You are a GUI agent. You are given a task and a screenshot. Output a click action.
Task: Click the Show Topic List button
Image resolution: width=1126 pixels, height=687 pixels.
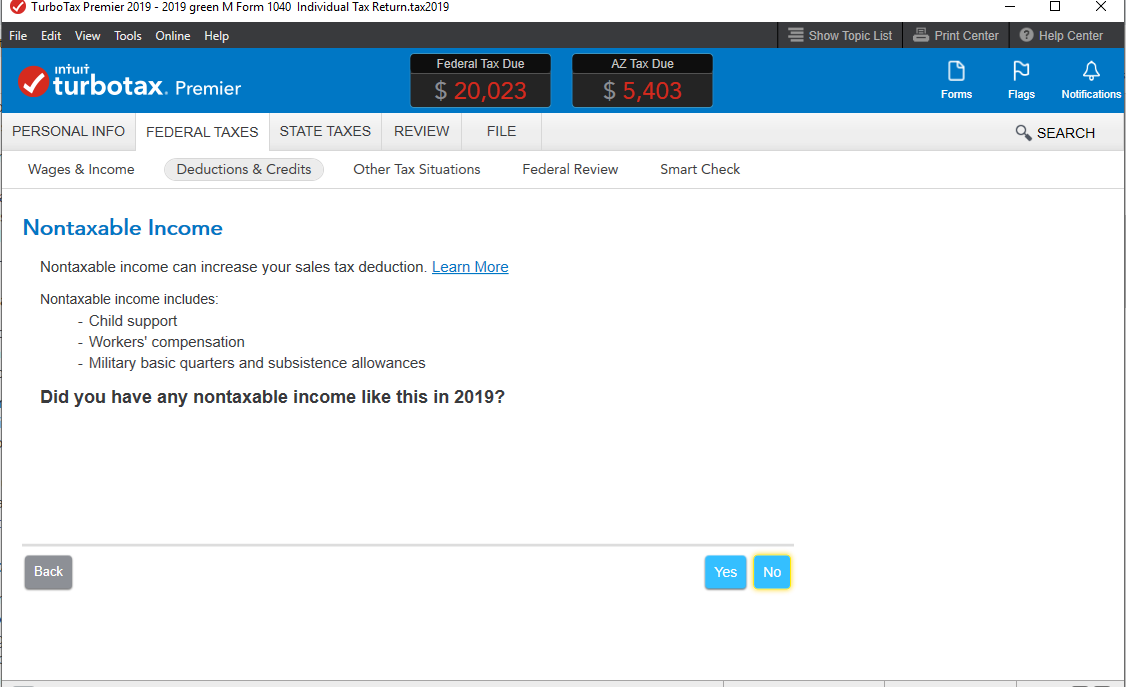click(x=839, y=35)
